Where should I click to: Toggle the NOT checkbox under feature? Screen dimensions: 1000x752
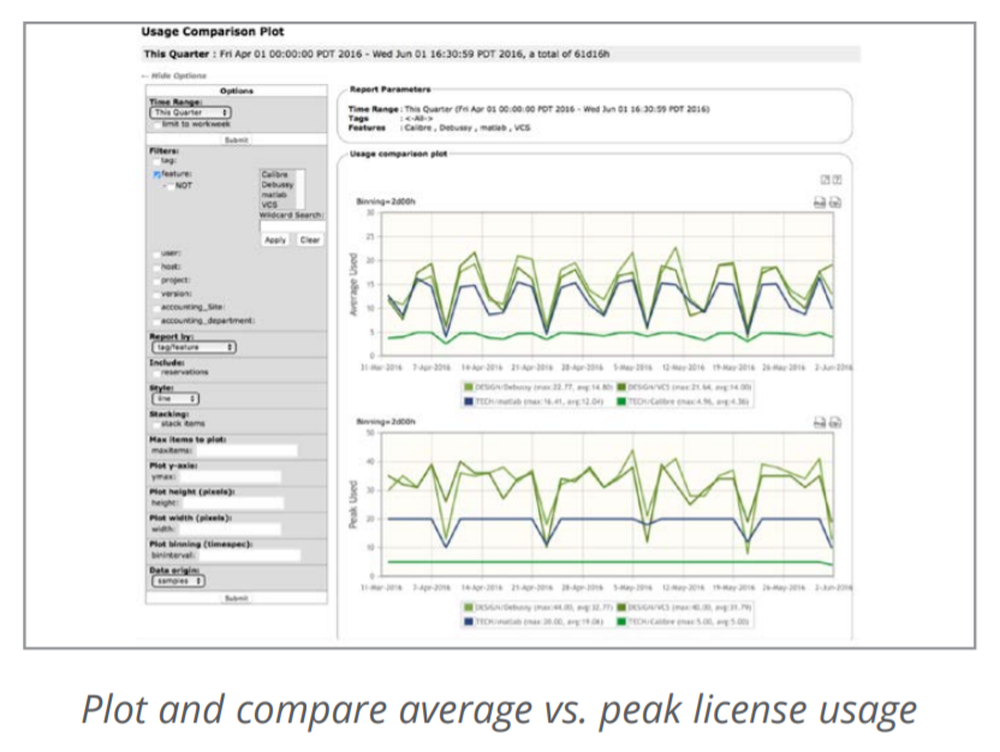point(170,186)
